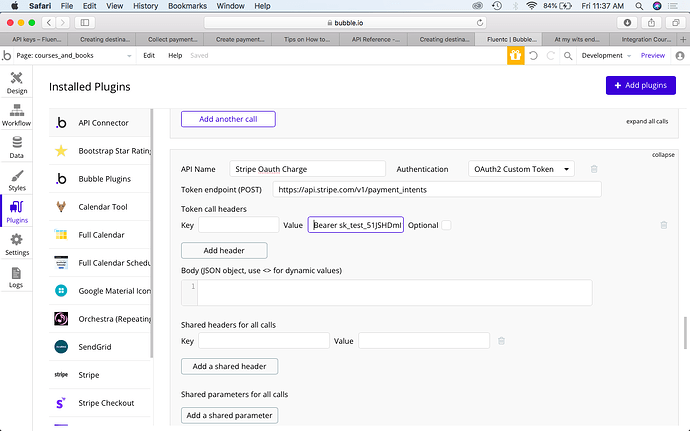Click the Bubble logo in editor bar
This screenshot has width=690, height=431.
[x=7, y=55]
